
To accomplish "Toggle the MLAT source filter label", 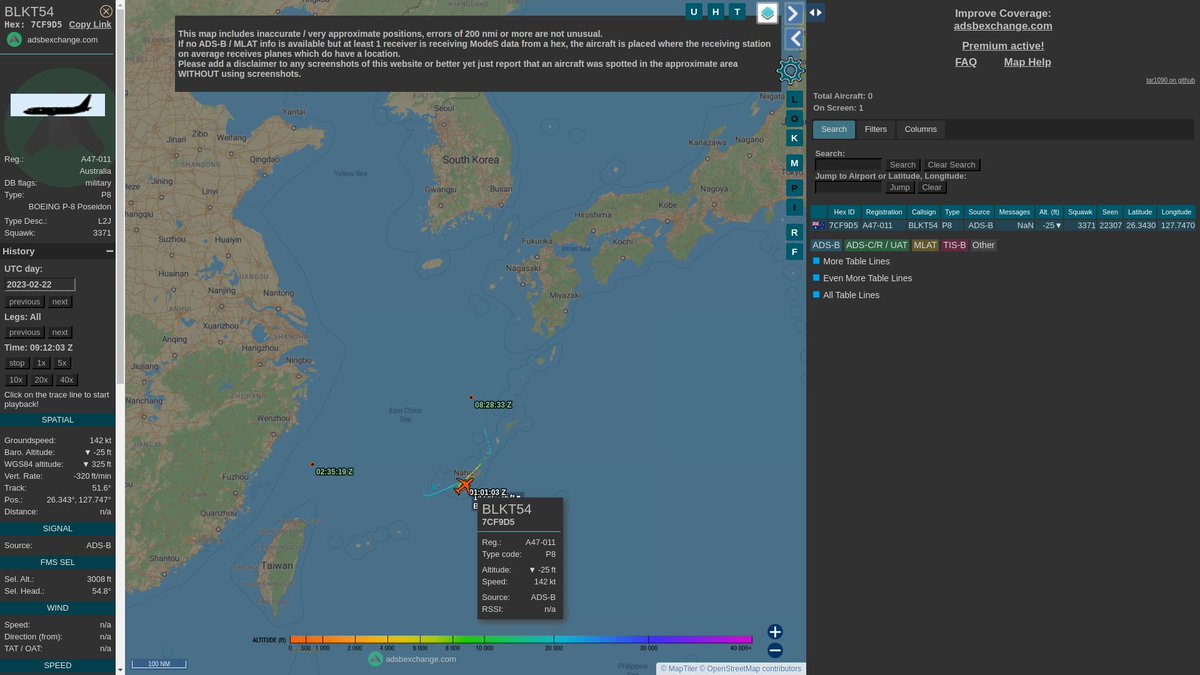I will pos(925,245).
